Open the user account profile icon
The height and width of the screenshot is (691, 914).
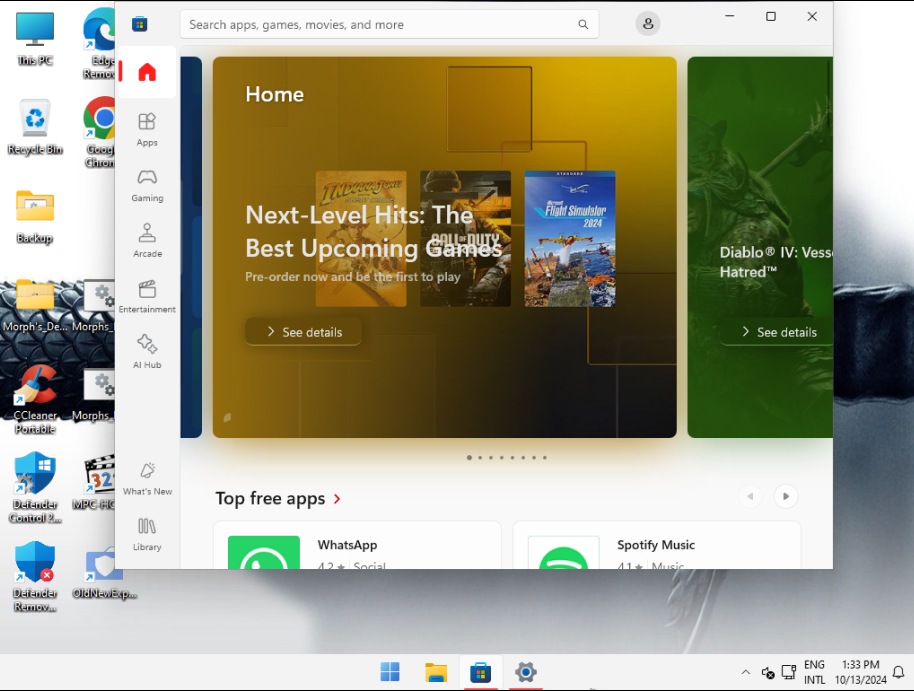tap(648, 24)
